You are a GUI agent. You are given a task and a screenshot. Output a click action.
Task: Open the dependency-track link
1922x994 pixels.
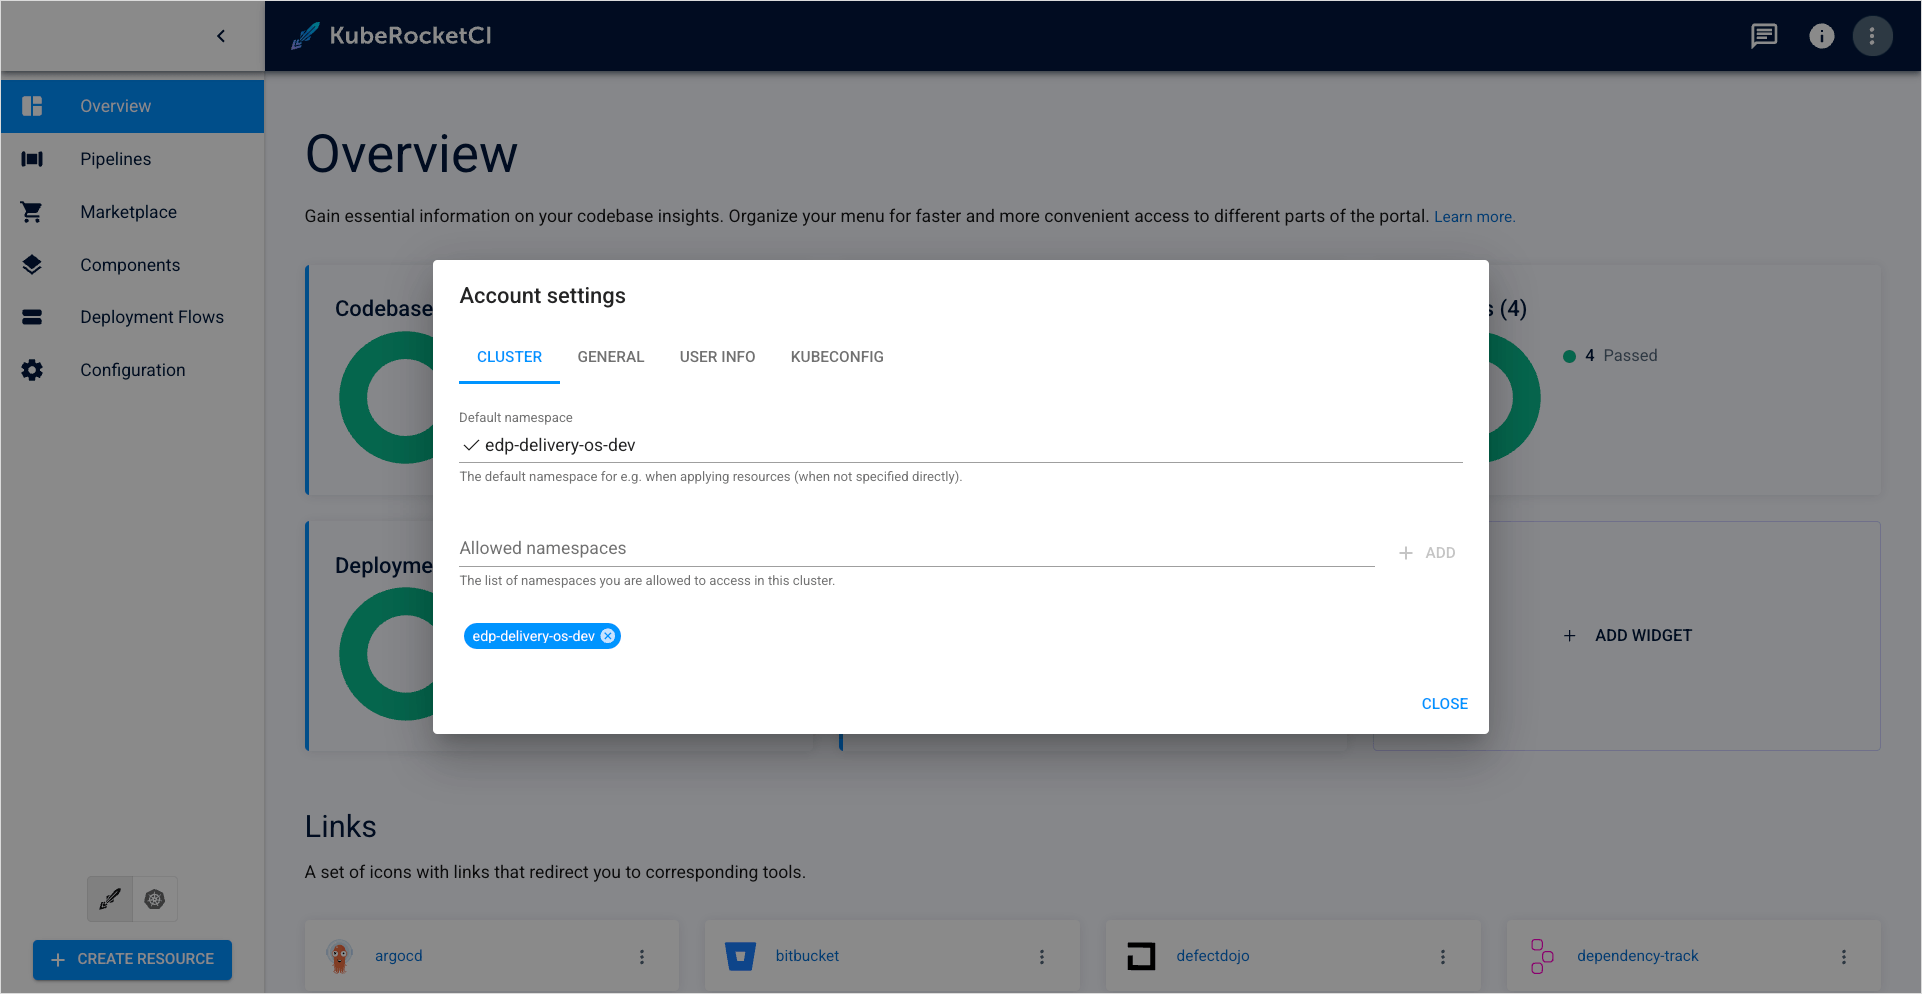(x=1638, y=956)
